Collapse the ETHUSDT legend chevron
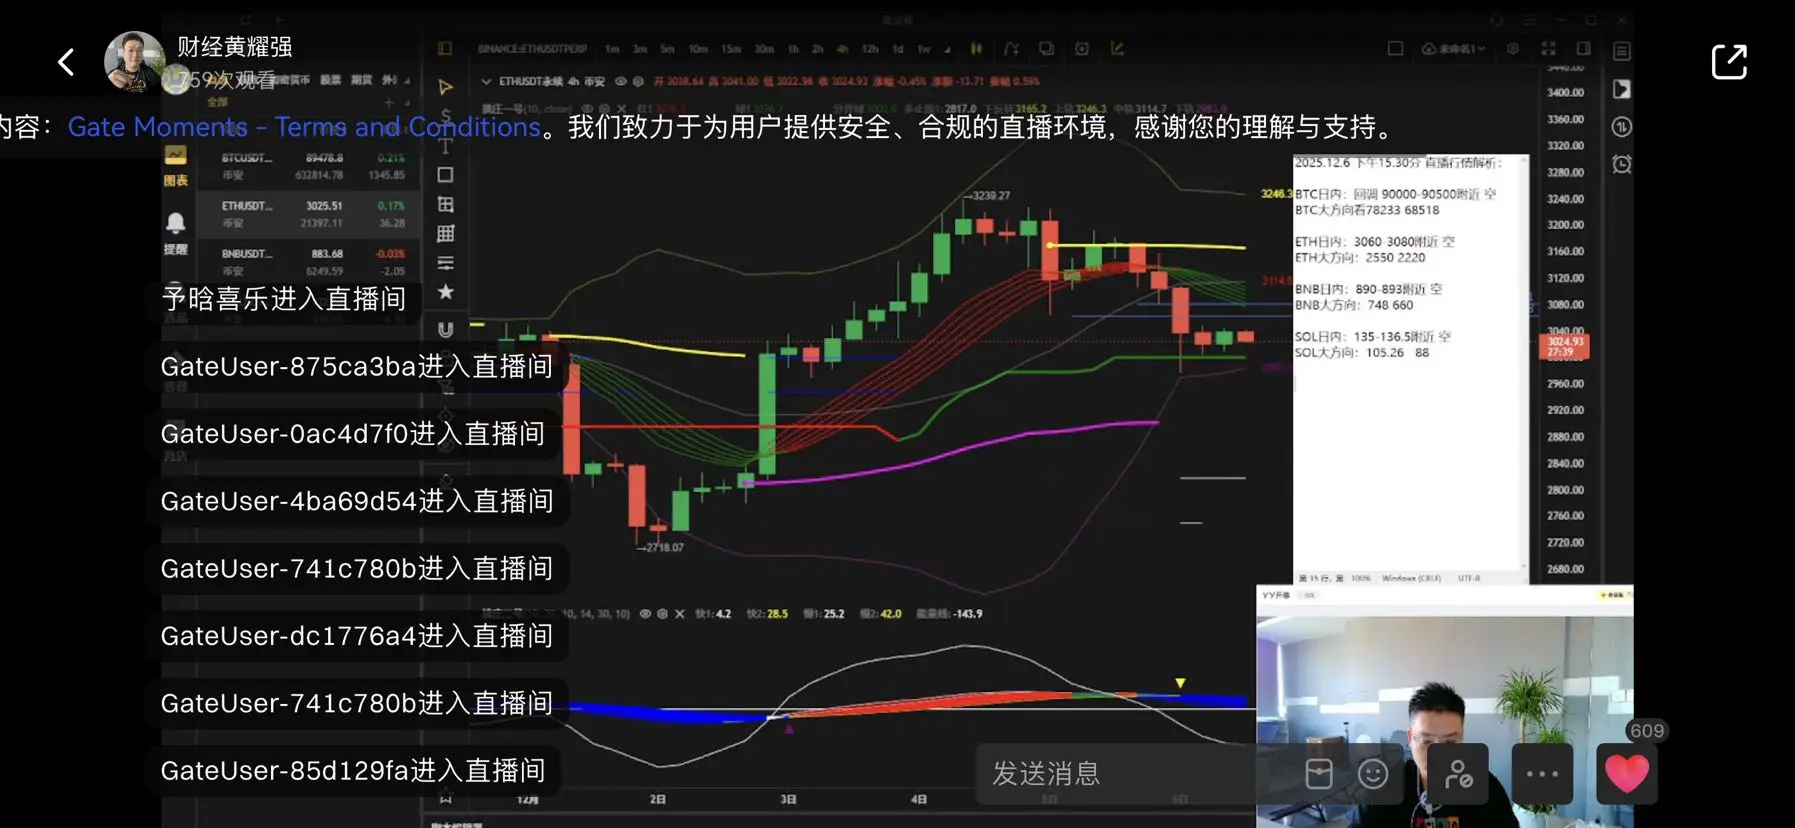 tap(486, 81)
